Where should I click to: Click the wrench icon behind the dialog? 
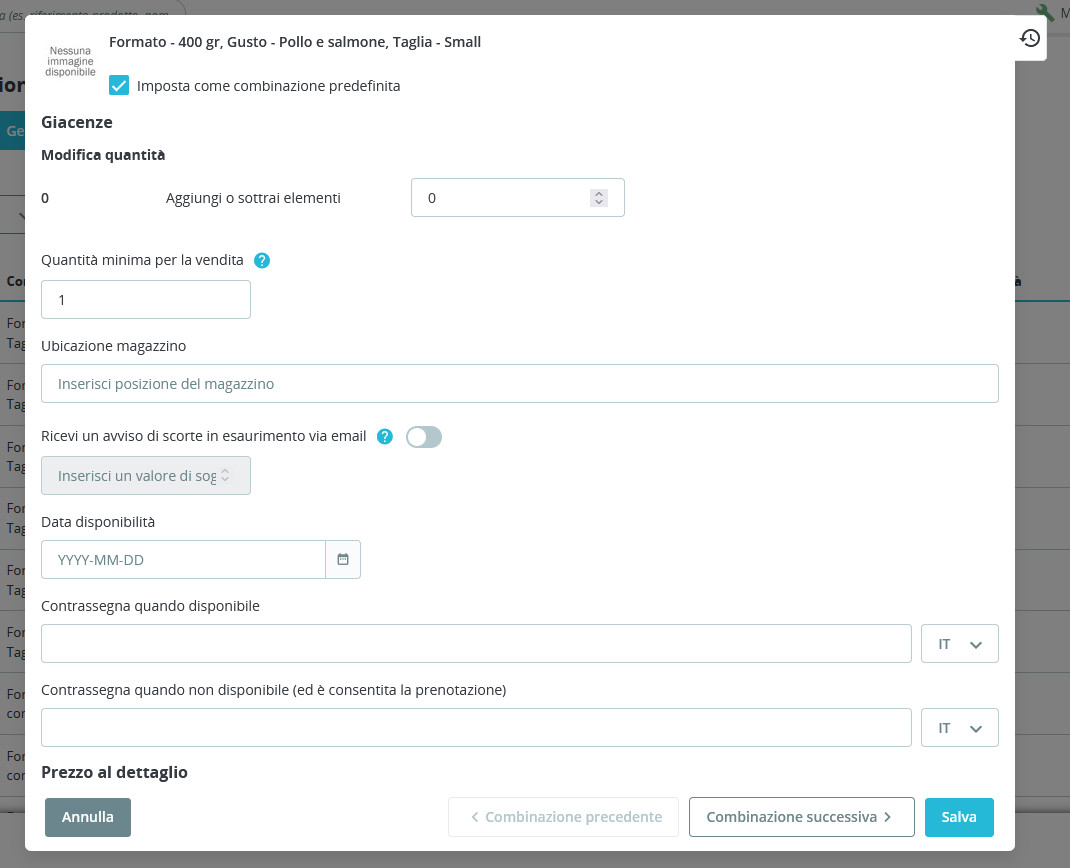(1045, 12)
